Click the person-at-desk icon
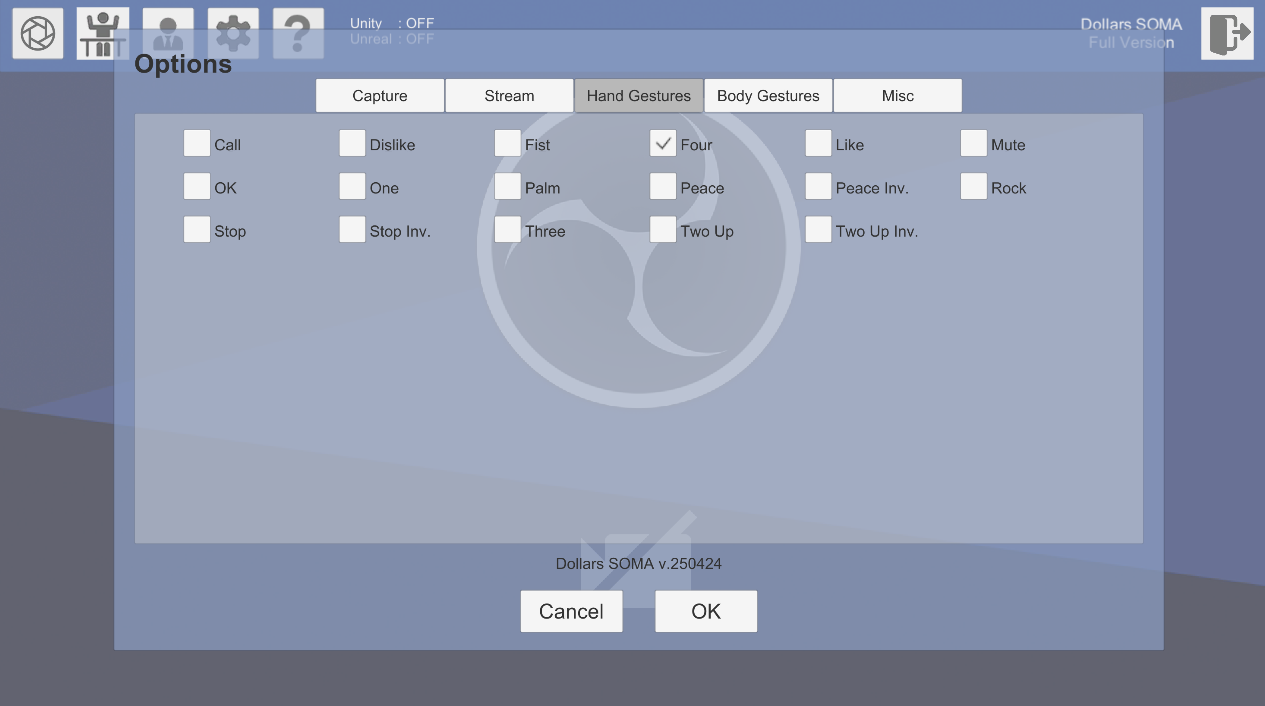Viewport: 1265px width, 706px height. point(103,34)
